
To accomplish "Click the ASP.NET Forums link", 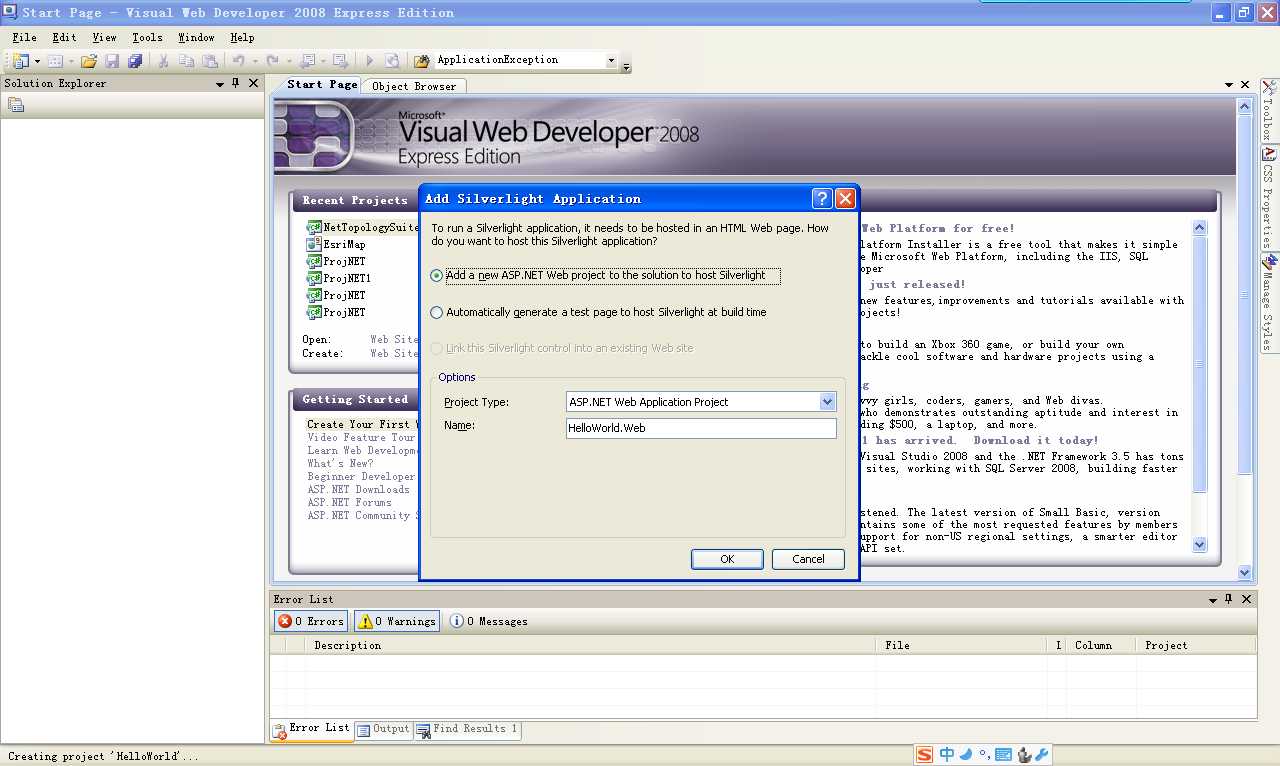I will point(350,502).
